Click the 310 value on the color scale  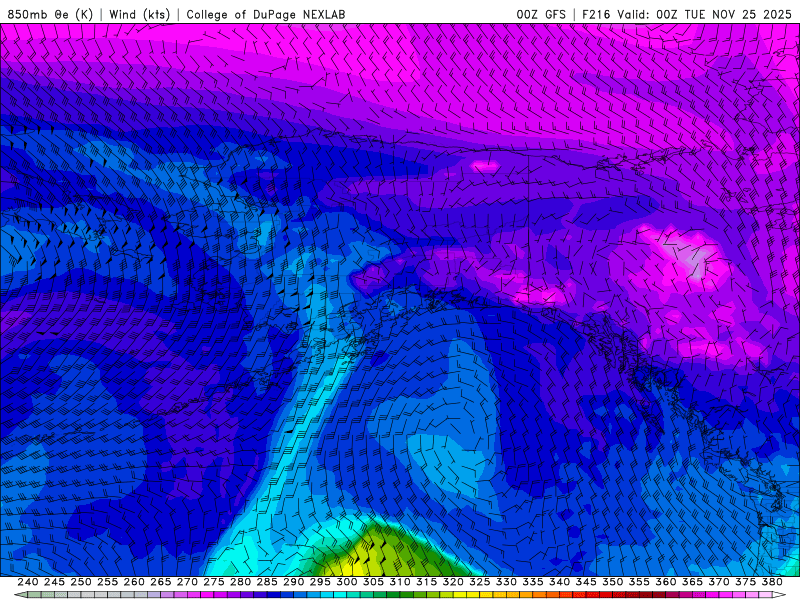pos(400,582)
